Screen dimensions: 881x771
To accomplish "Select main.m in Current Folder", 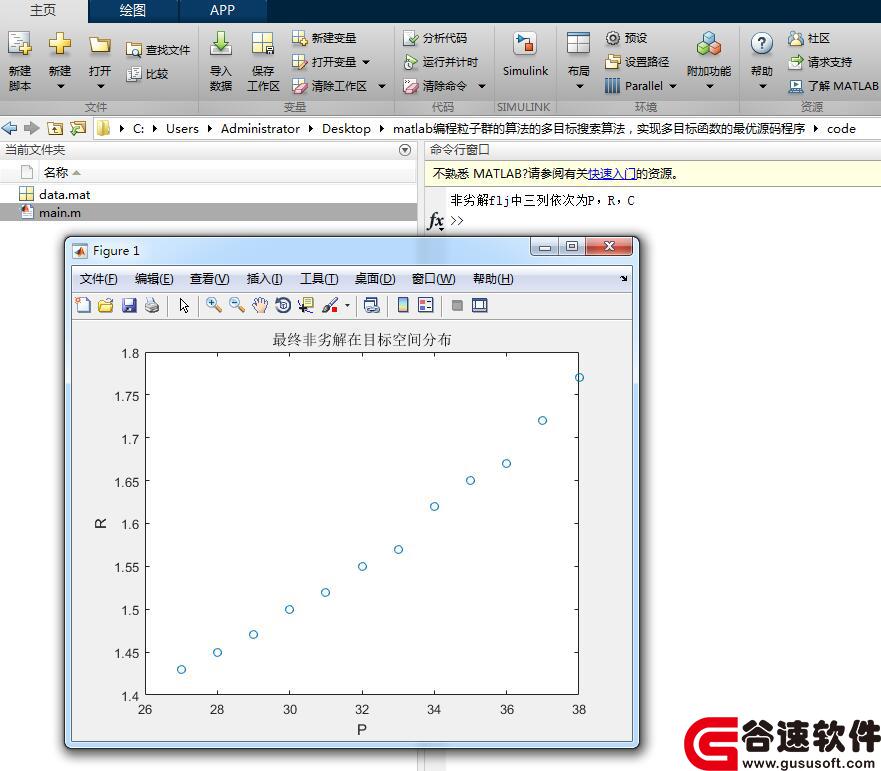I will tap(208, 212).
